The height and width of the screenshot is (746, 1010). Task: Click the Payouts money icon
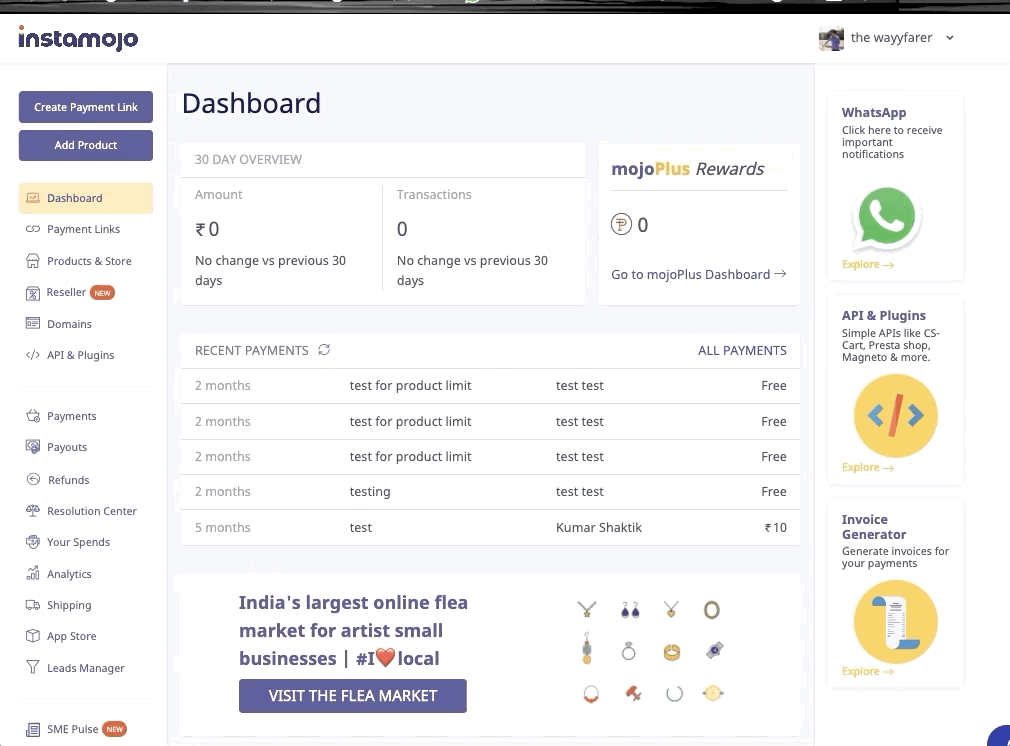point(33,446)
